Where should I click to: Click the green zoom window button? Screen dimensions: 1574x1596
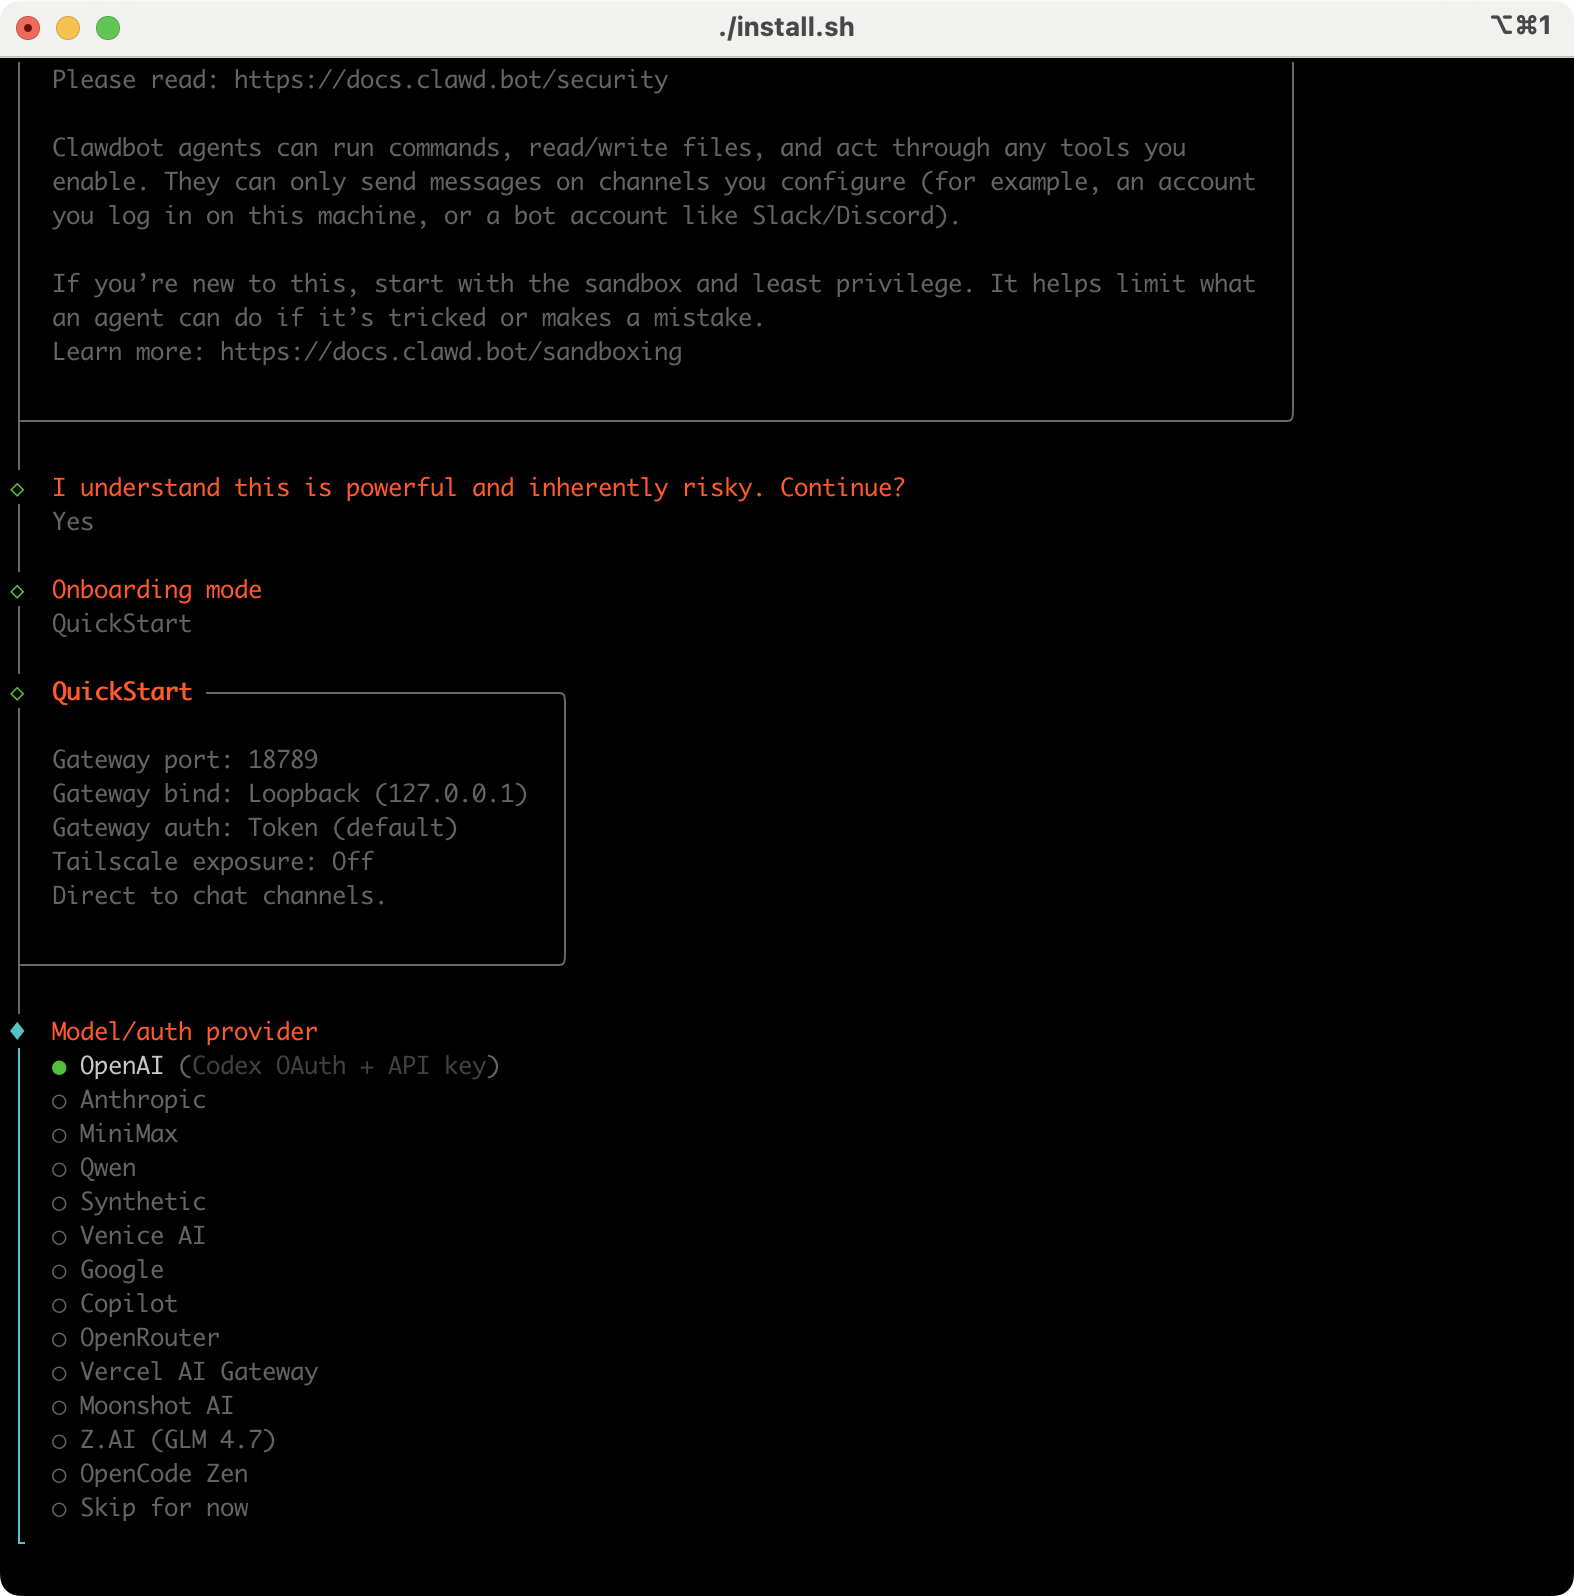point(108,28)
